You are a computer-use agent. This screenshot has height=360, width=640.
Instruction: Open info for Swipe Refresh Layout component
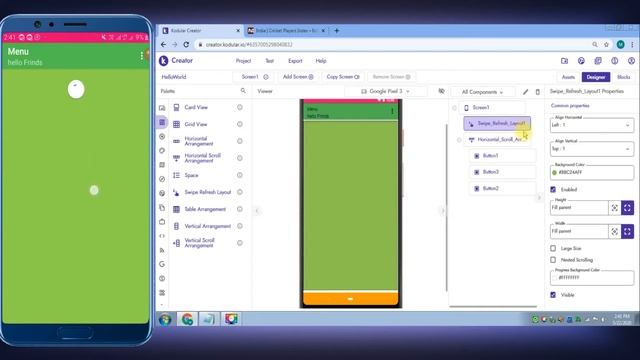point(240,192)
